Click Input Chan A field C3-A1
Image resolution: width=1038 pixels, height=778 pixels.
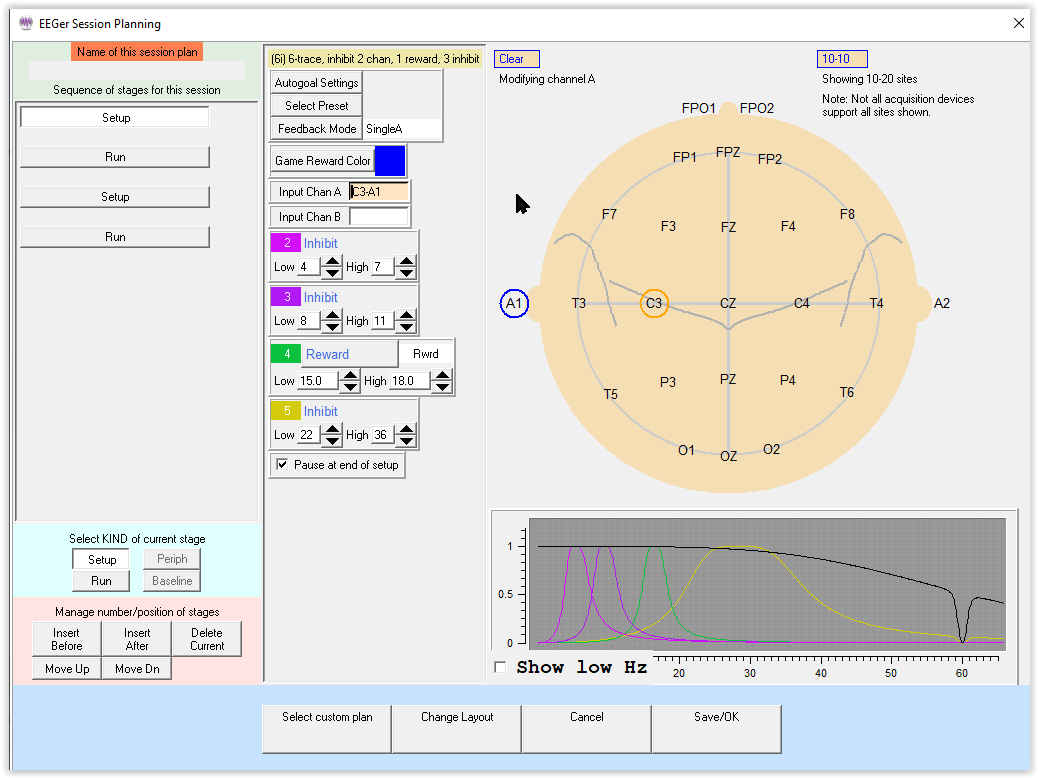(x=379, y=192)
